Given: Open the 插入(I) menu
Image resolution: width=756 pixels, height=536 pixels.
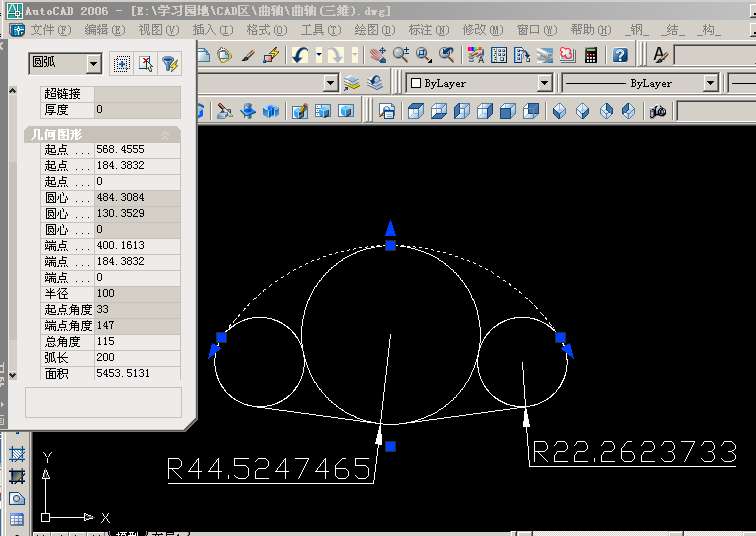Looking at the screenshot, I should pyautogui.click(x=213, y=30).
